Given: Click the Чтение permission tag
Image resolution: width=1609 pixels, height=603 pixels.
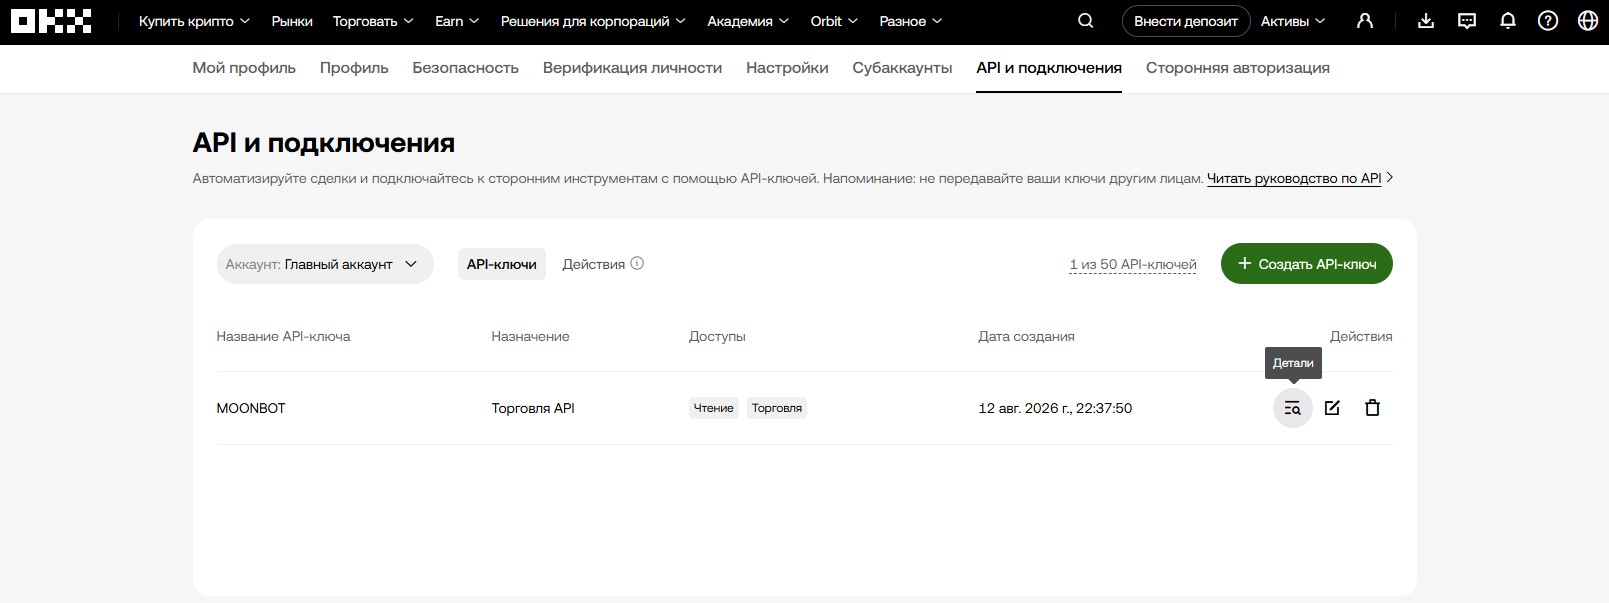Looking at the screenshot, I should tap(714, 408).
